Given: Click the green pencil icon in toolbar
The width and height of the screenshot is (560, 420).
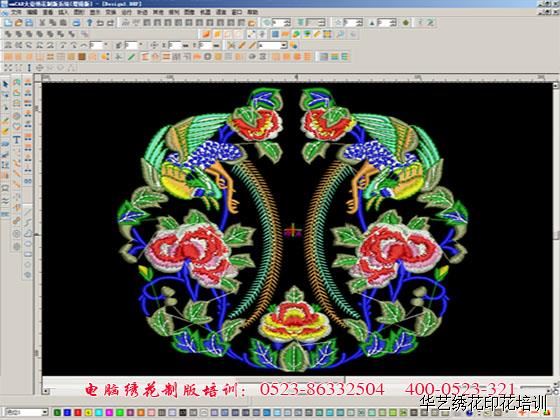Looking at the screenshot, I should [x=131, y=57].
